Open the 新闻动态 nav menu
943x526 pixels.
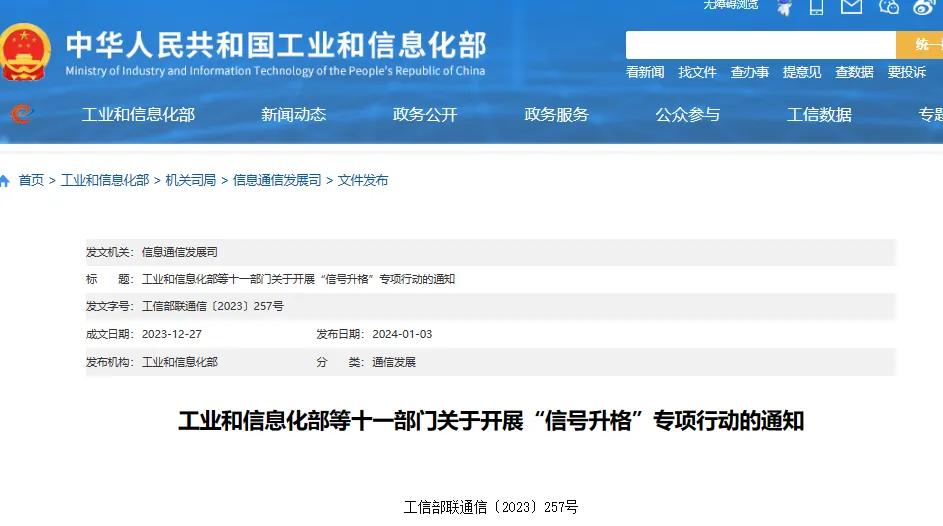point(293,114)
